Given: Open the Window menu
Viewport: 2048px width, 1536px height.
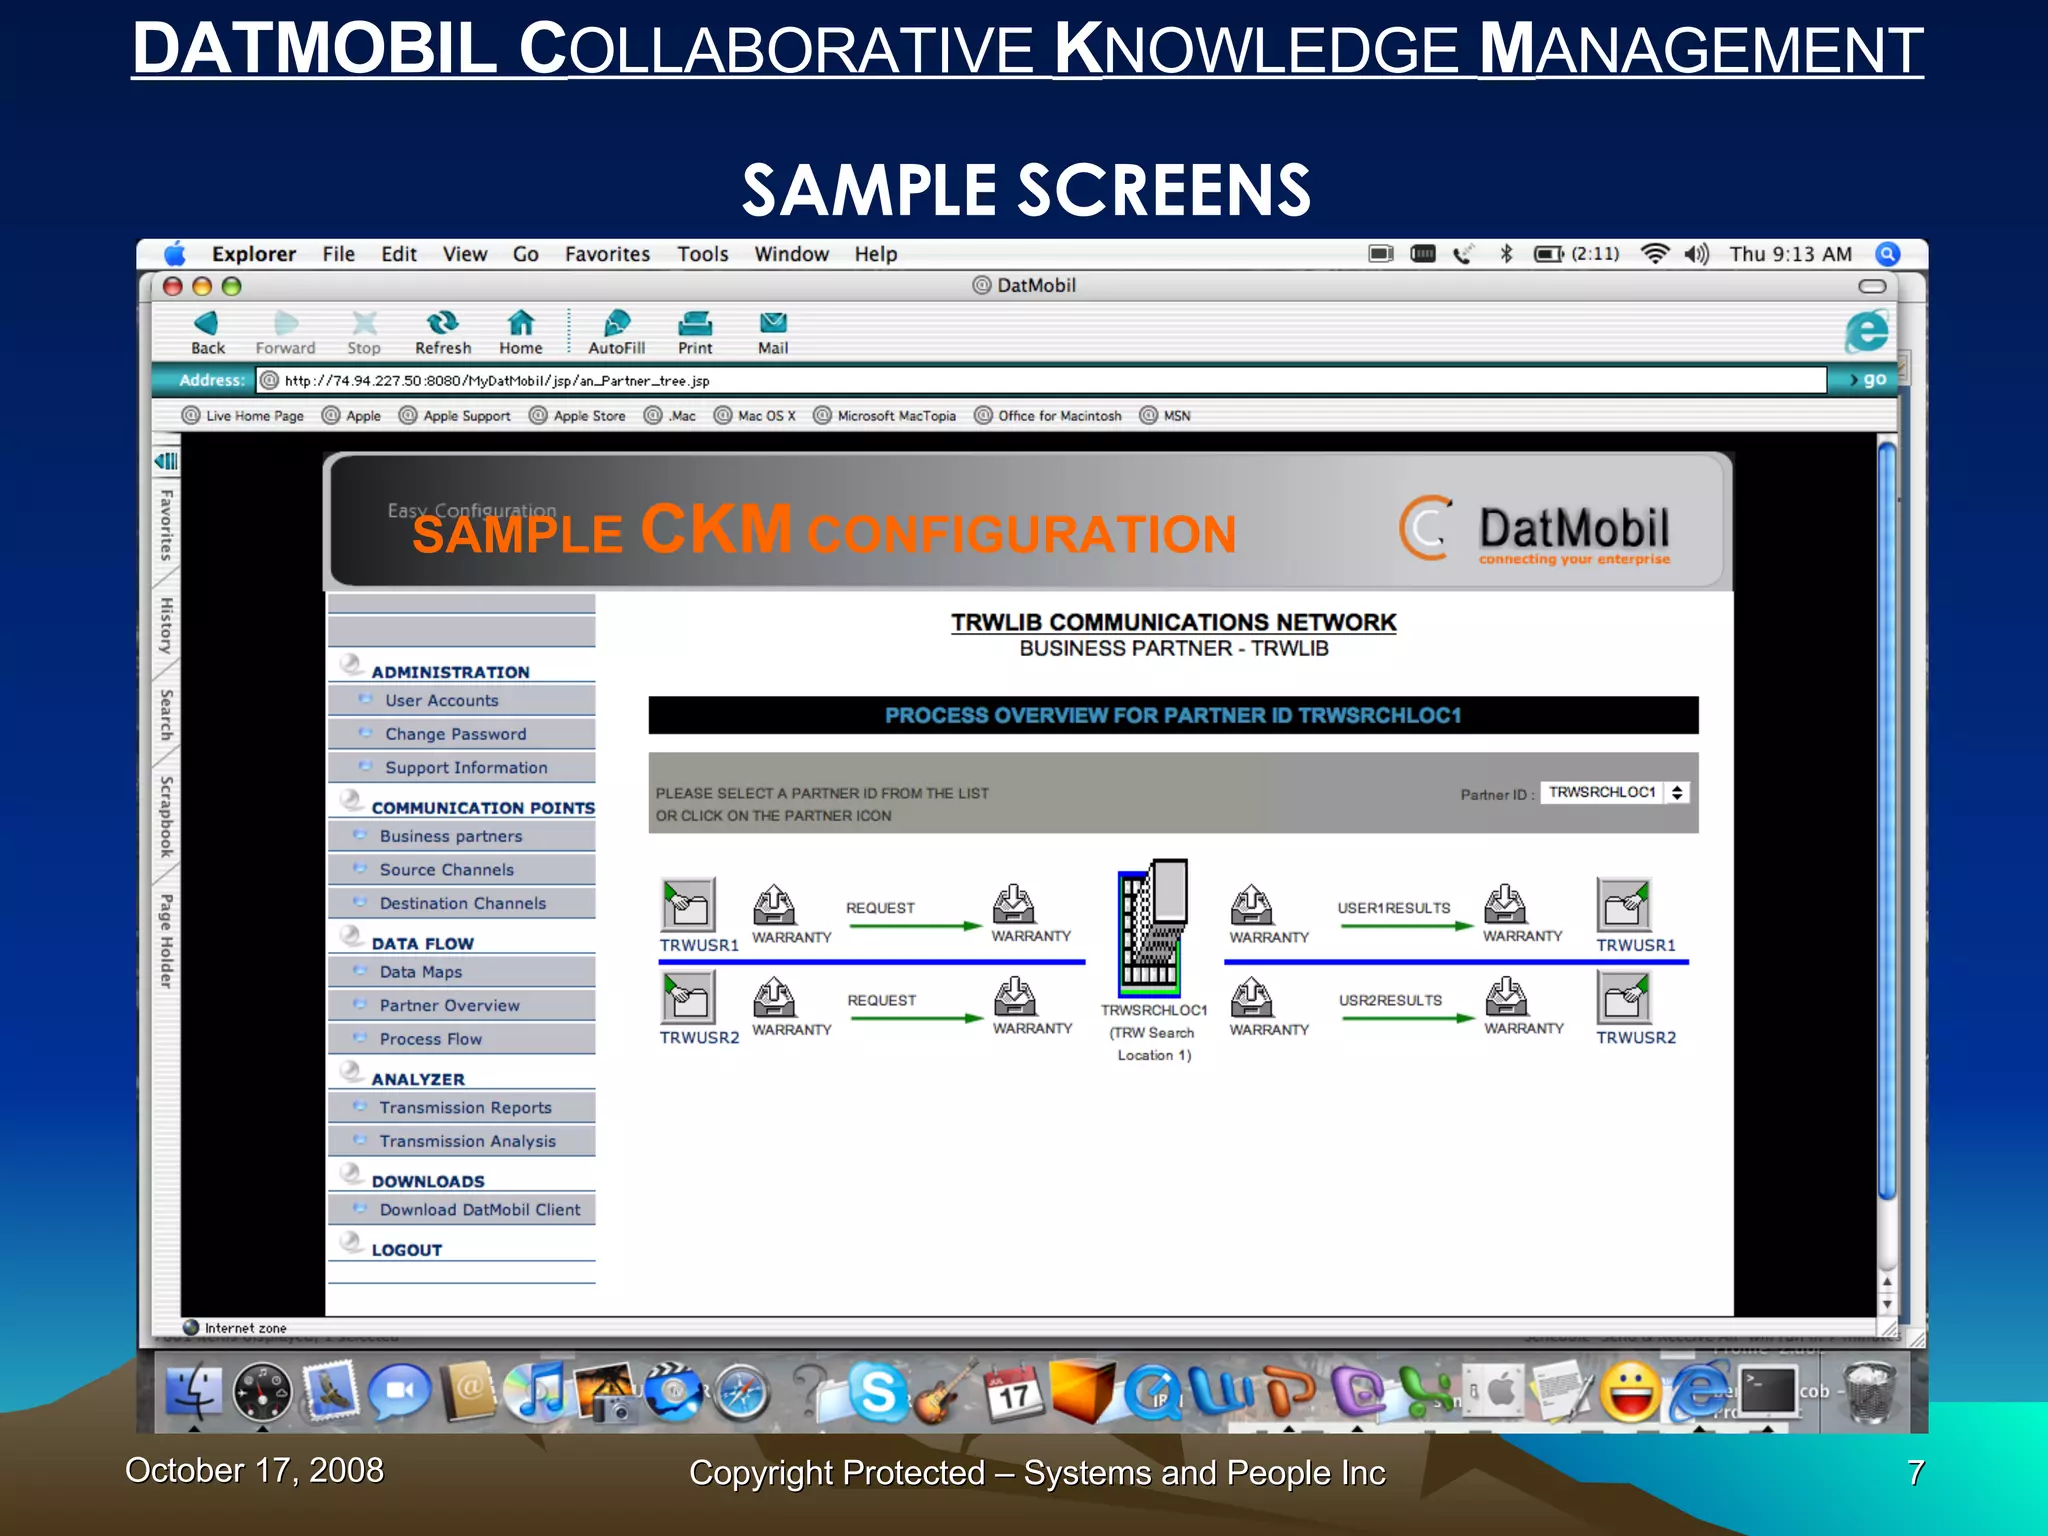Looking at the screenshot, I should click(791, 254).
